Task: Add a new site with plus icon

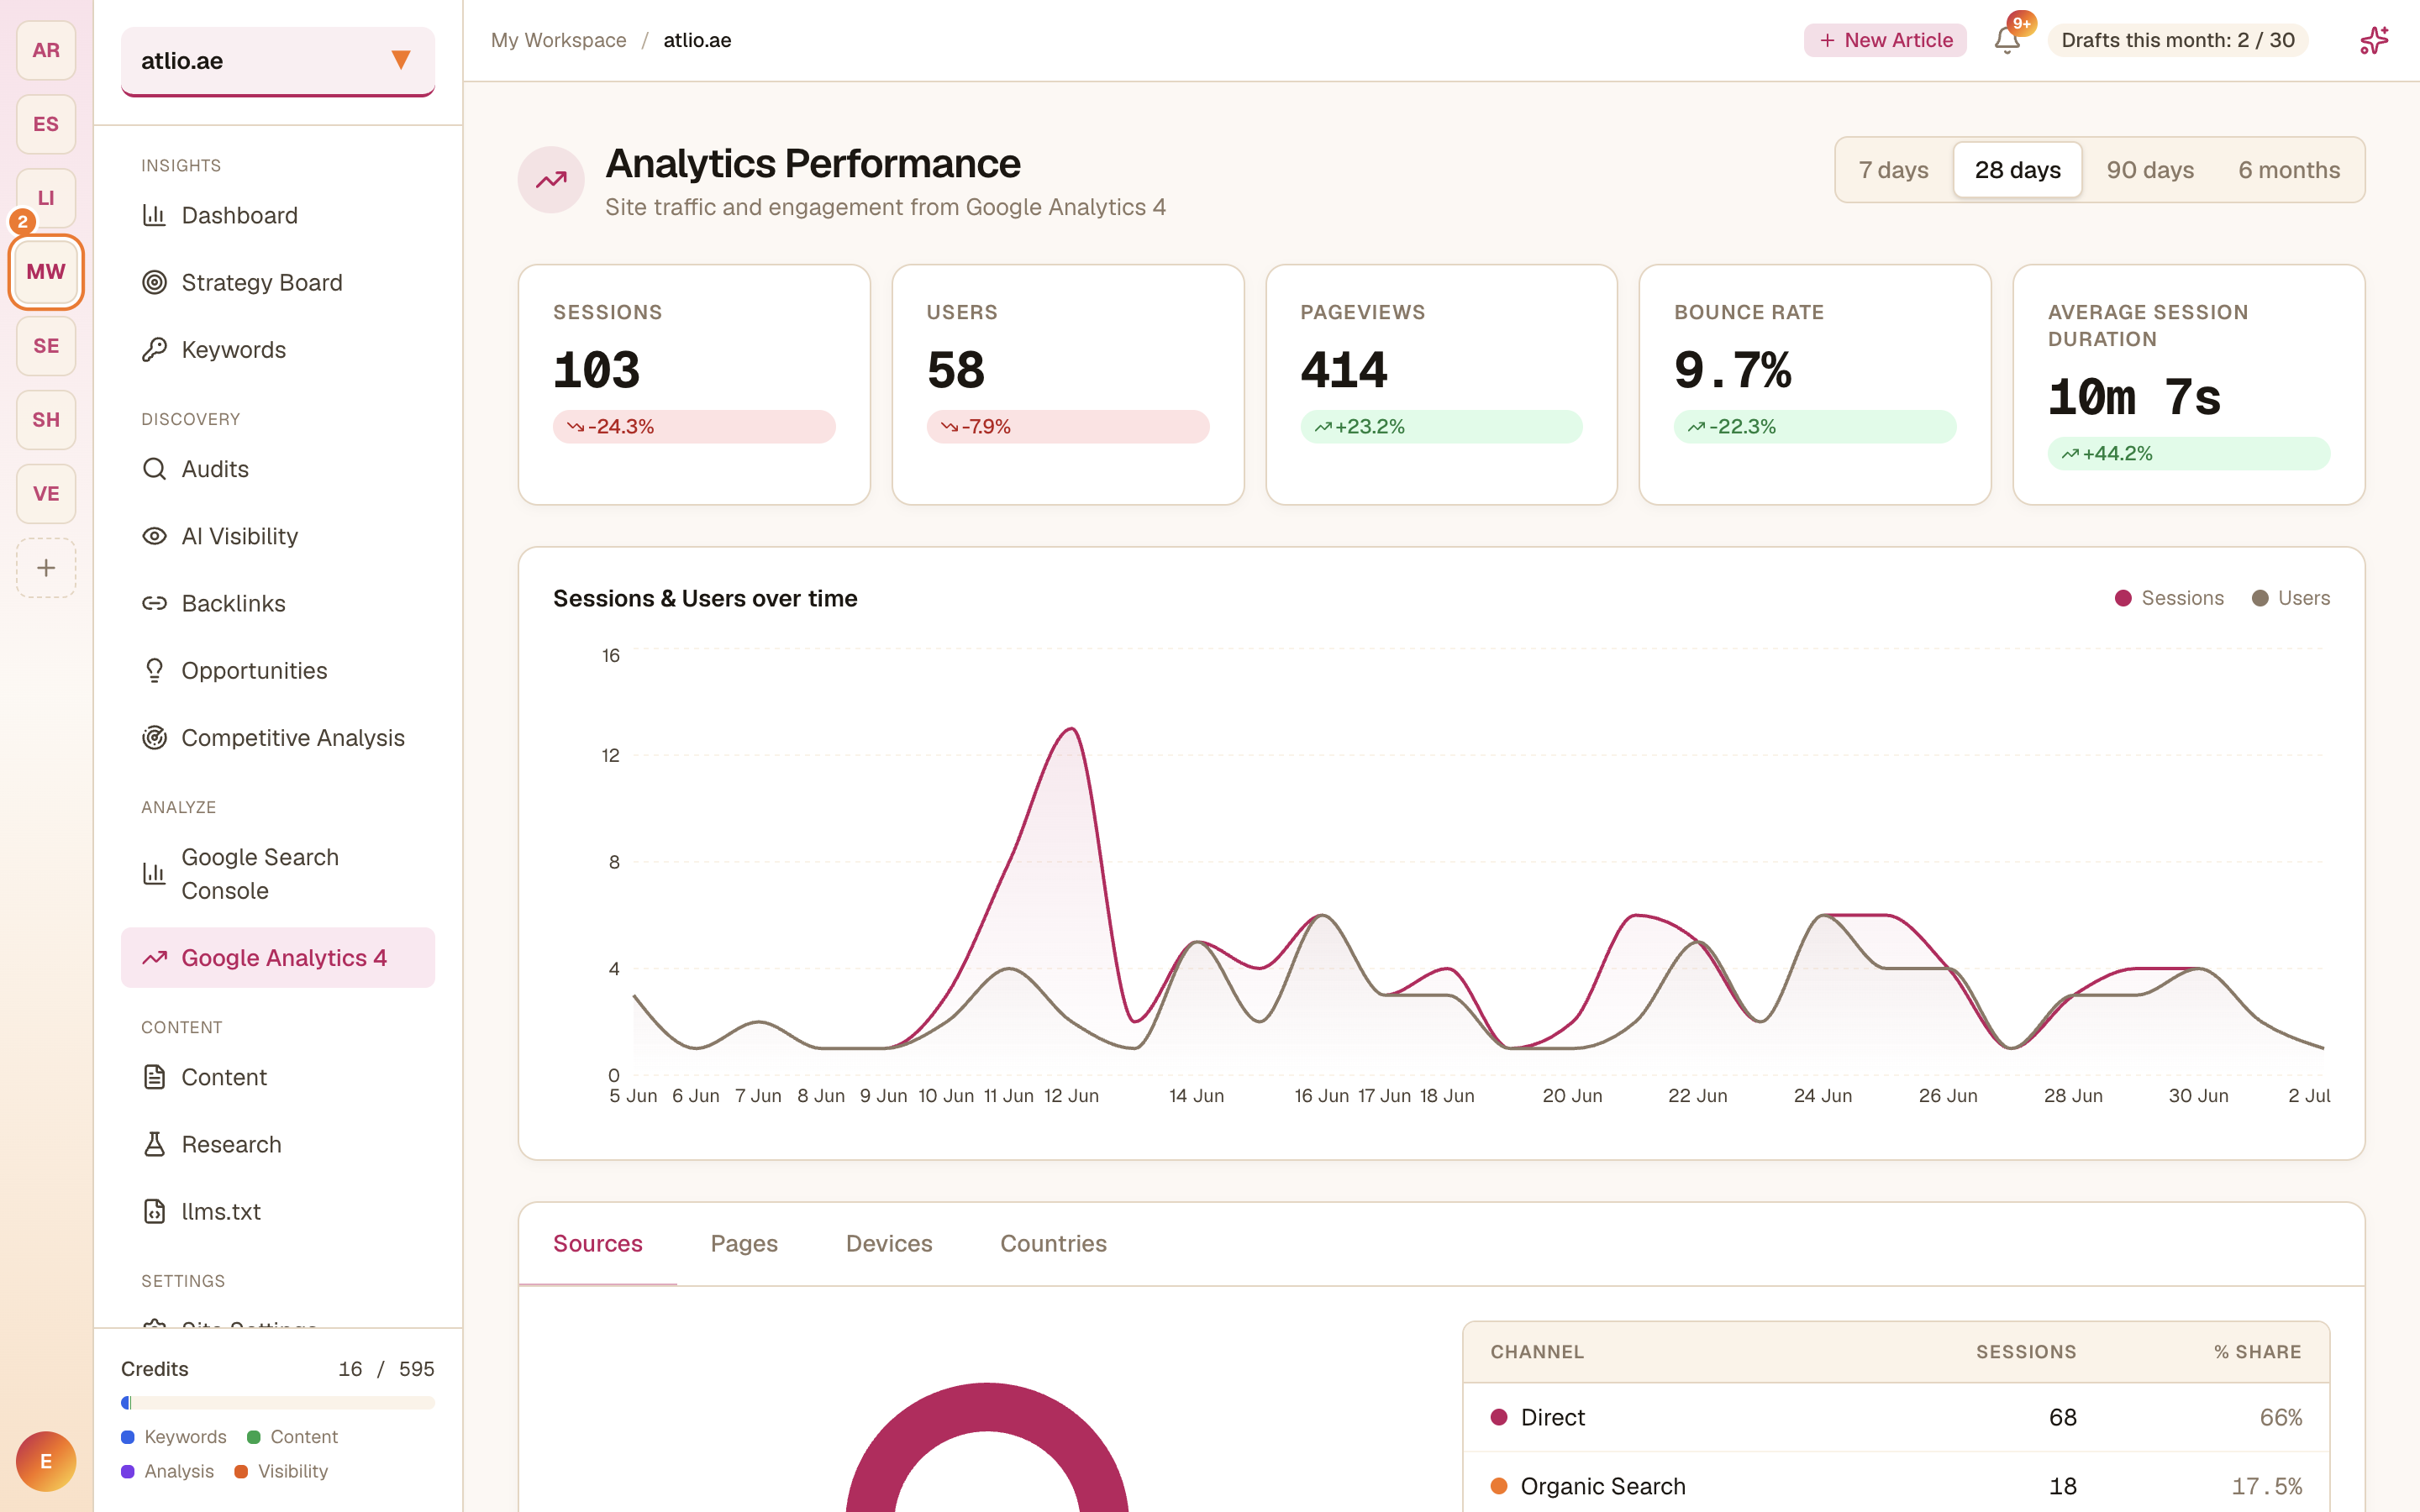Action: click(46, 568)
